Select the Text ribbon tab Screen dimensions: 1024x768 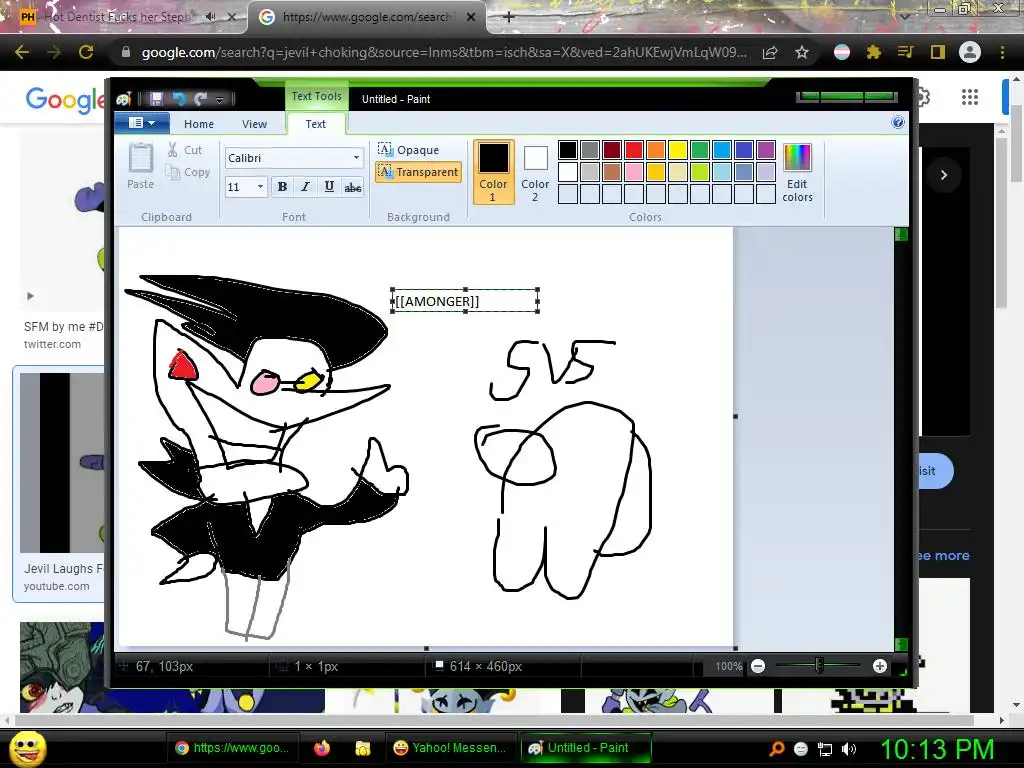point(315,124)
